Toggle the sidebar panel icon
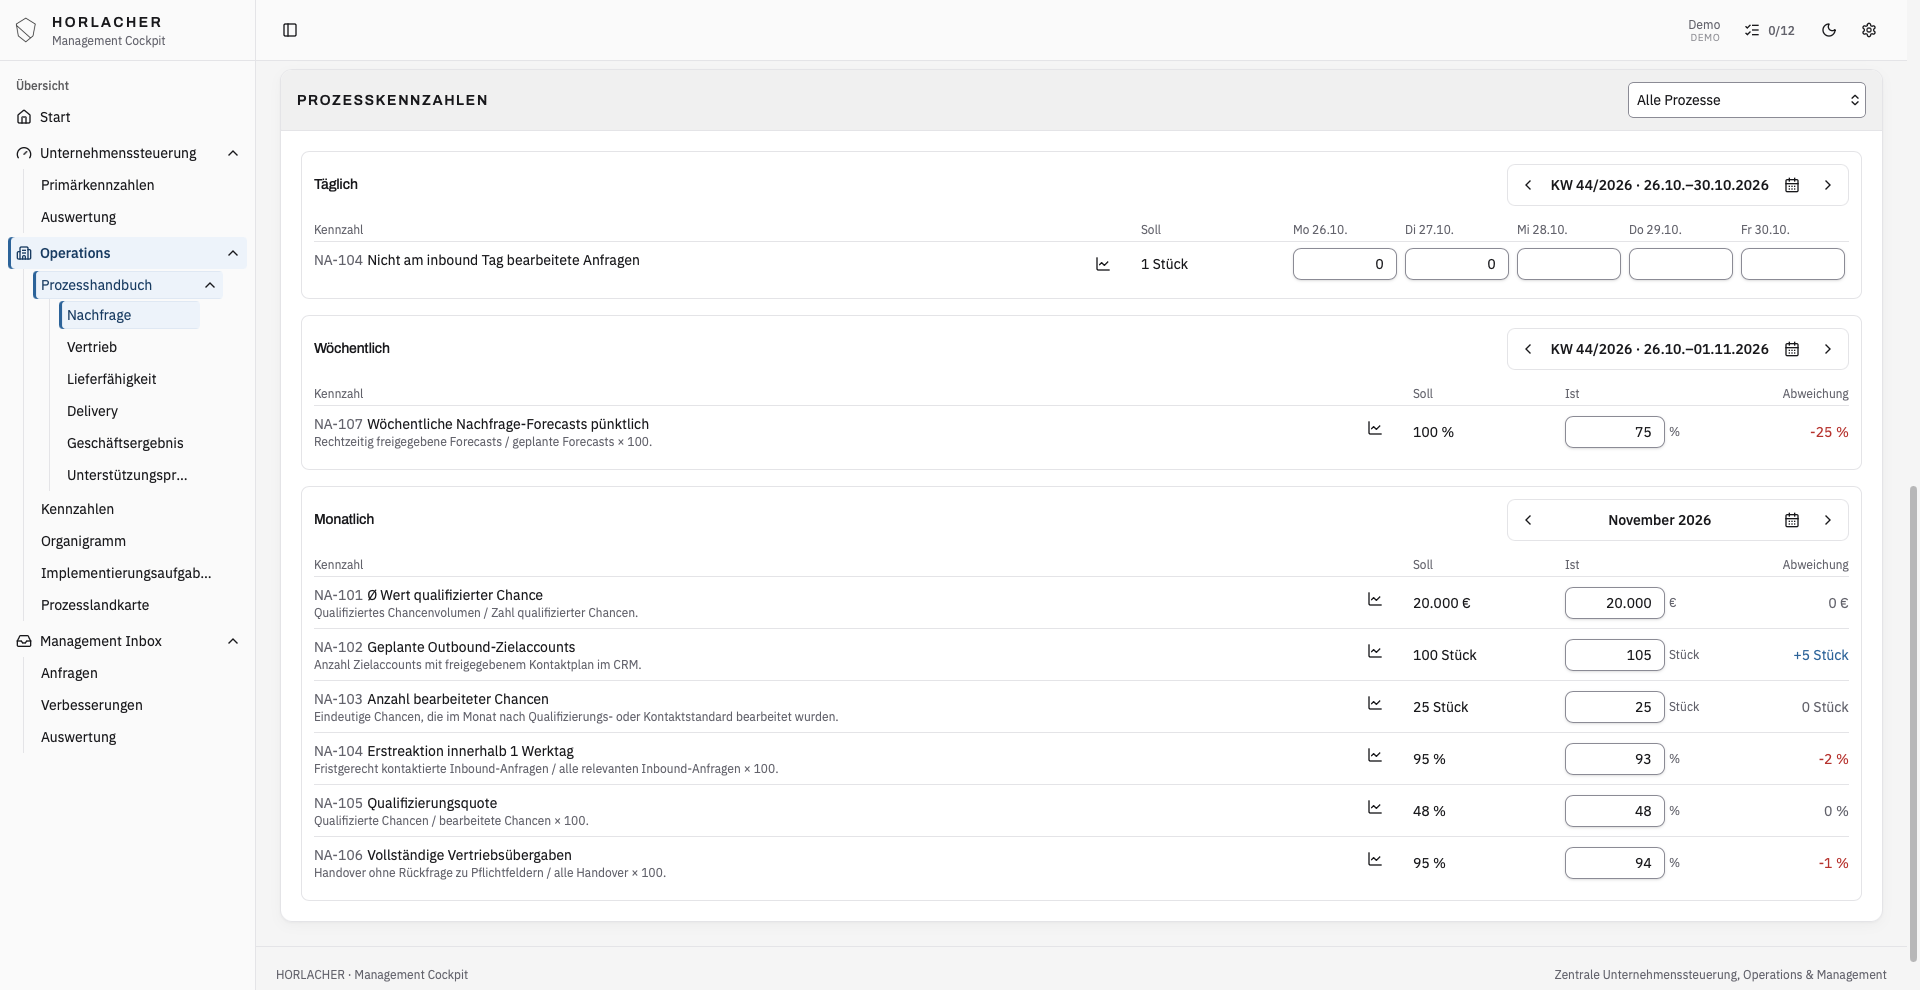Viewport: 1920px width, 990px height. point(290,30)
